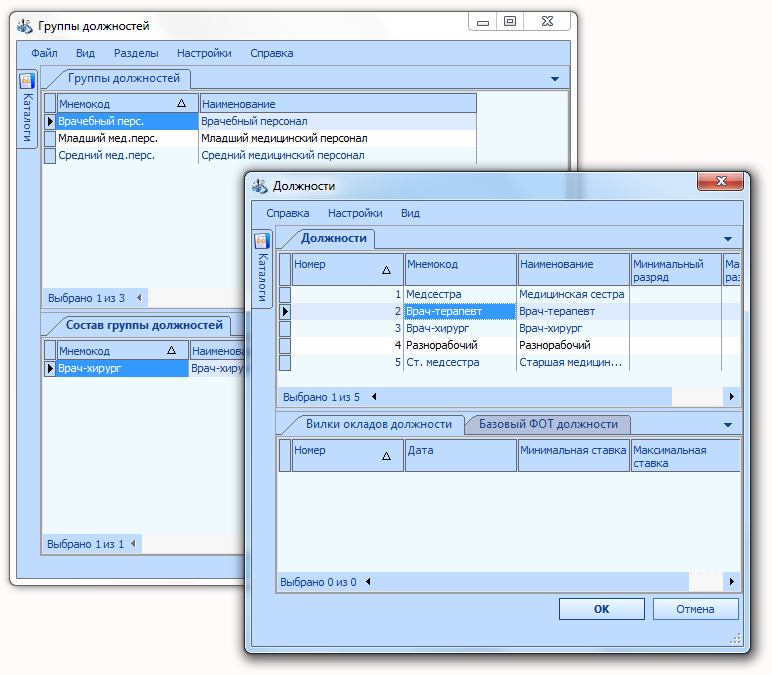Close the Должности dialog

720,181
